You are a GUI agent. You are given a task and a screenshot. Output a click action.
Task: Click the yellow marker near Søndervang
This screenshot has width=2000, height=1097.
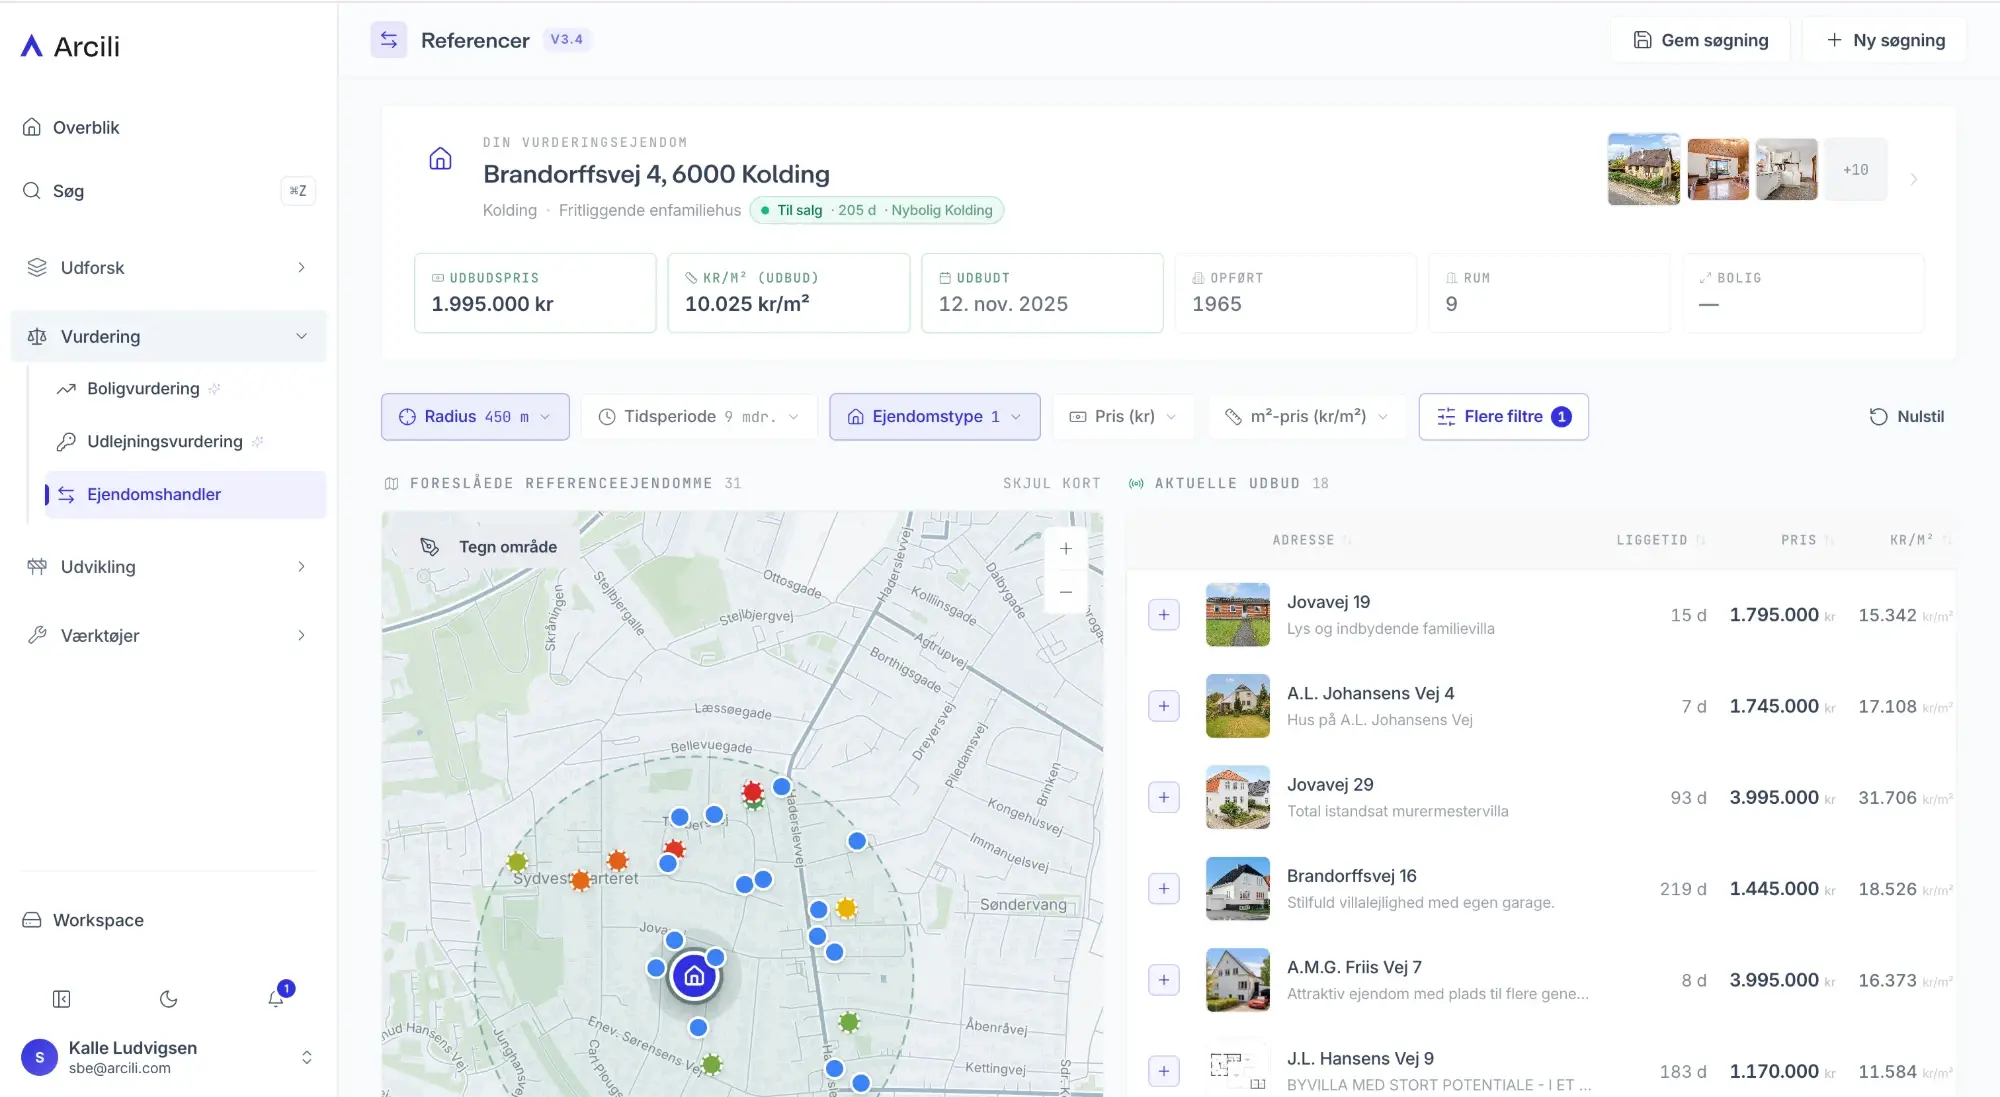[847, 908]
